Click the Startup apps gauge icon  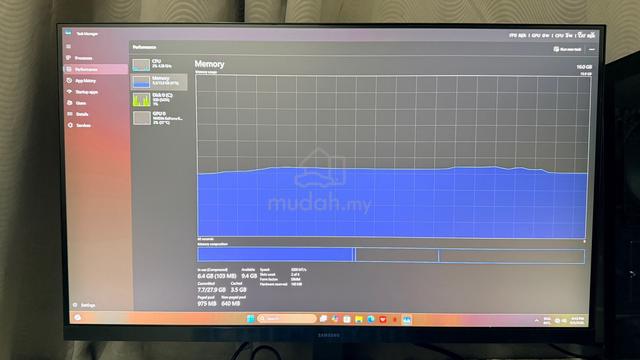69,92
